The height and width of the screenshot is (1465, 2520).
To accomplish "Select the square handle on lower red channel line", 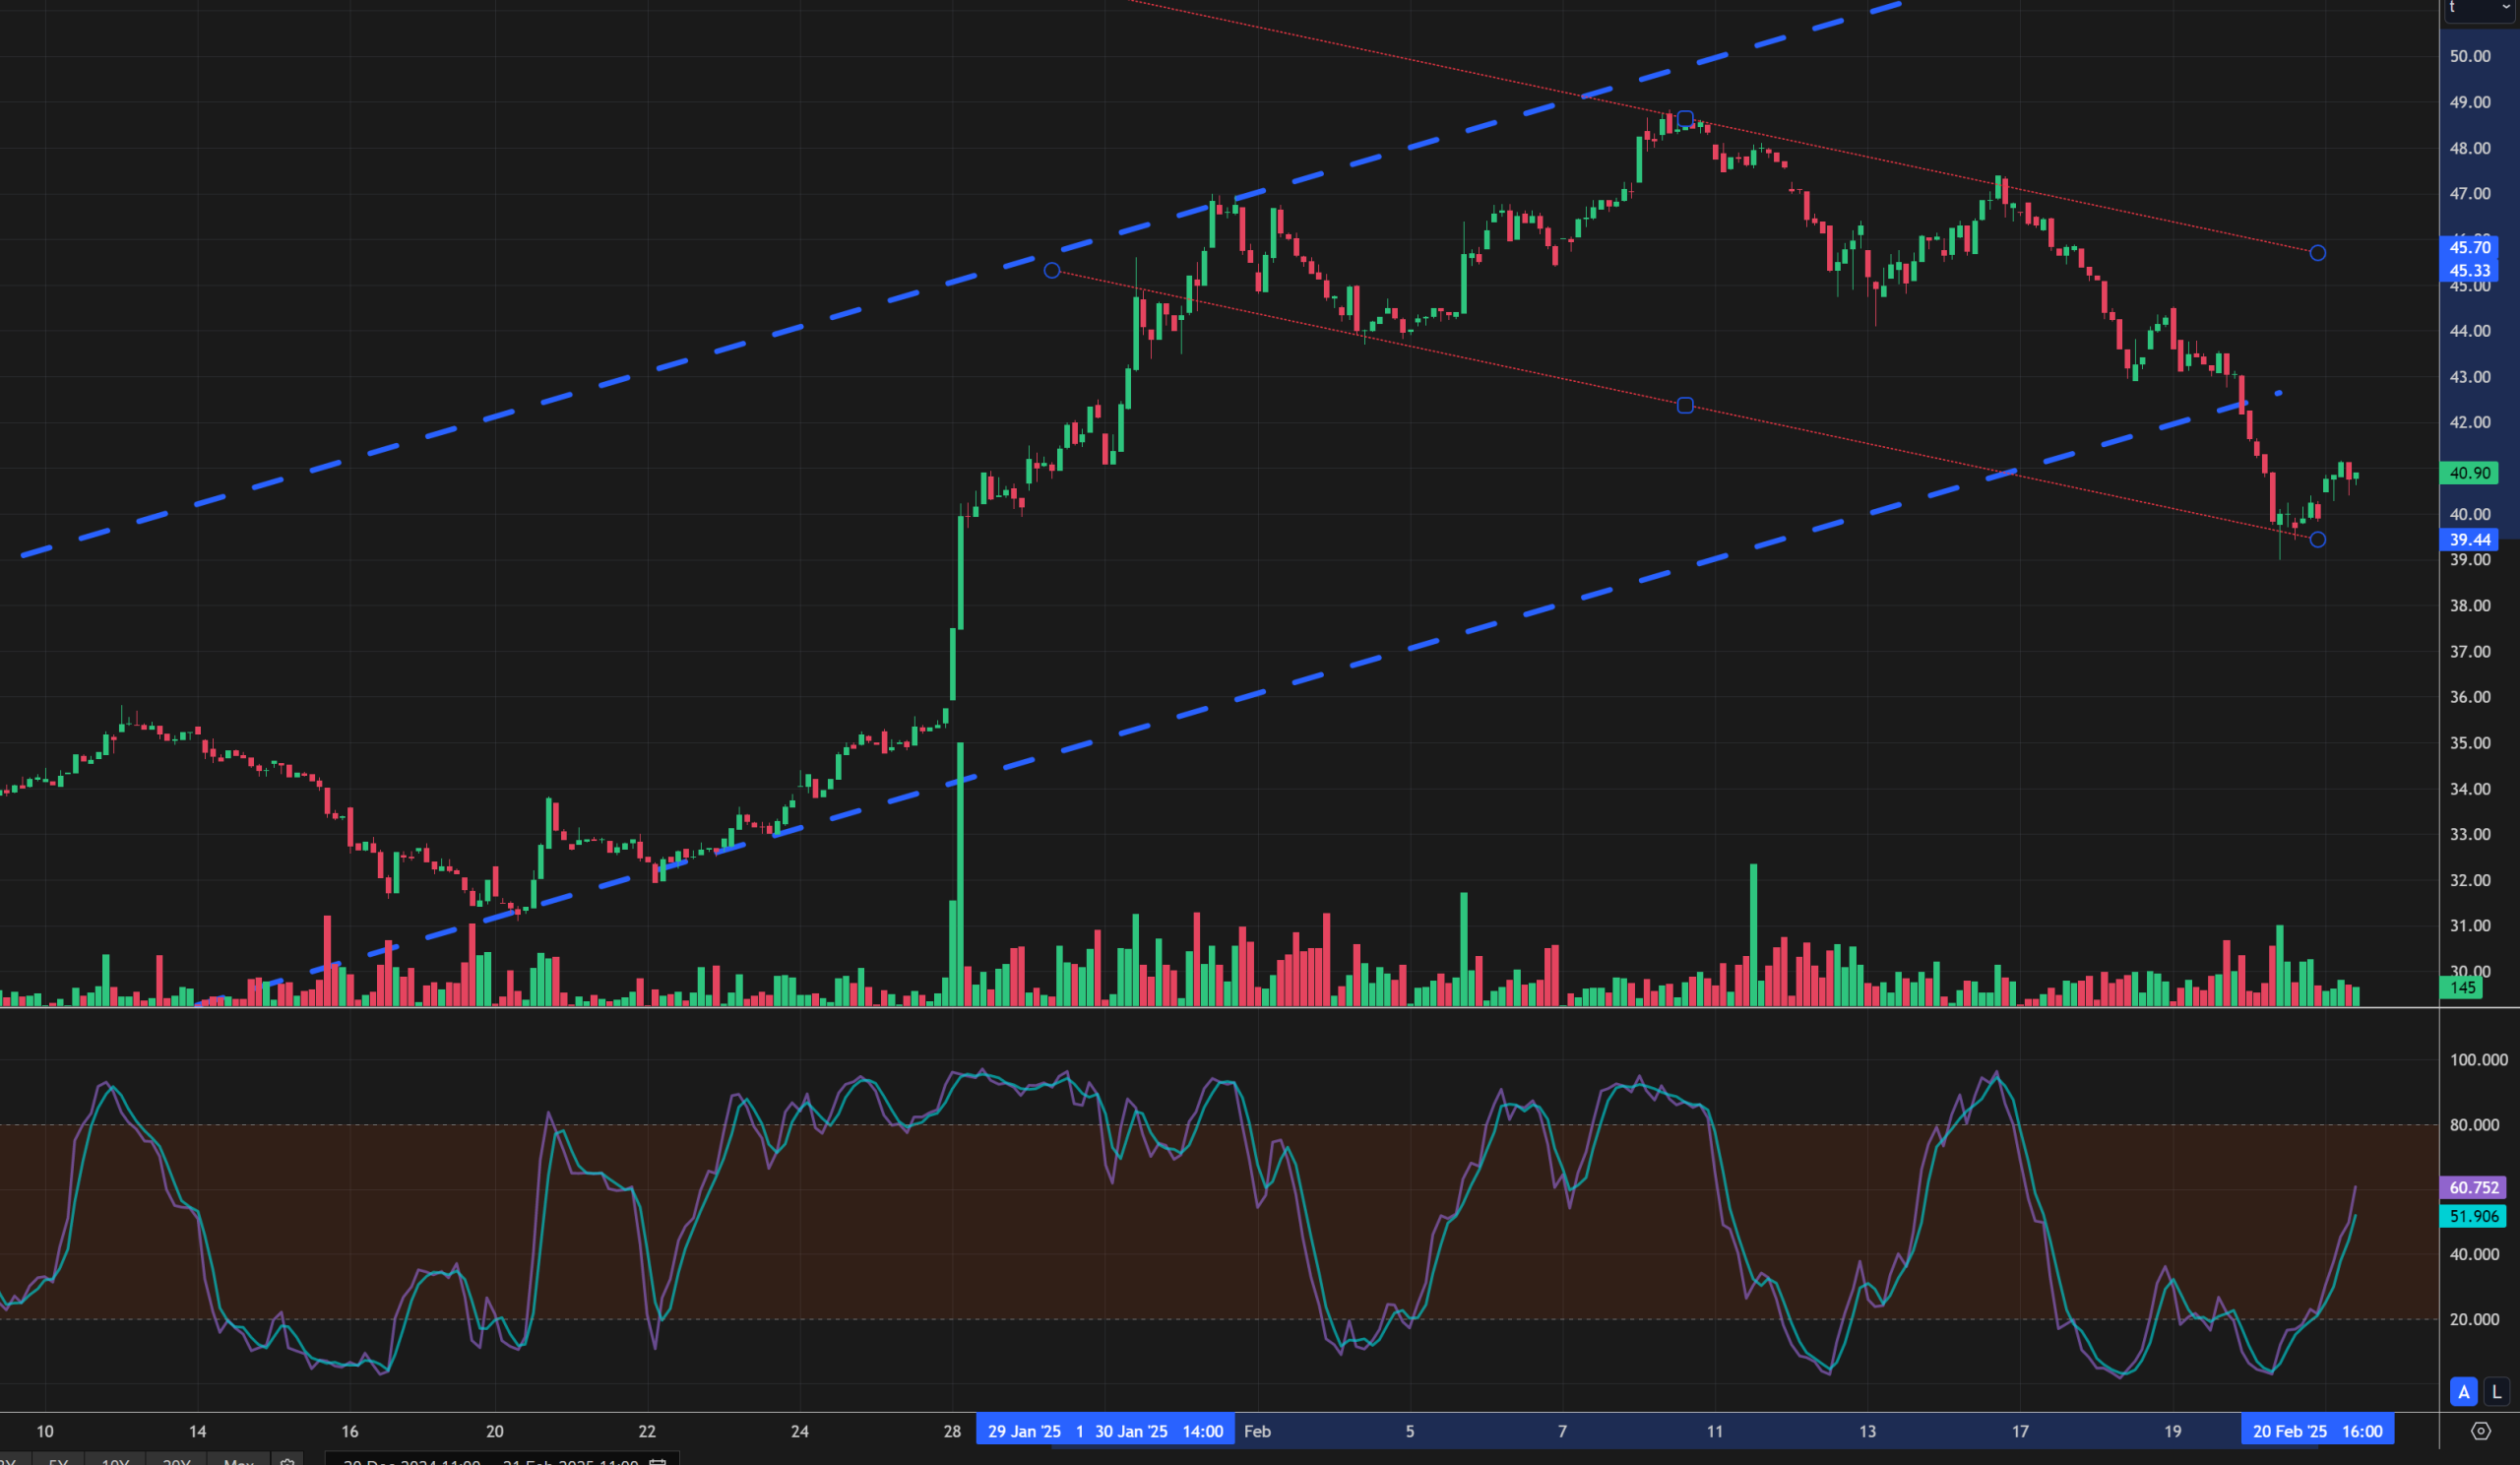I will coord(1685,406).
